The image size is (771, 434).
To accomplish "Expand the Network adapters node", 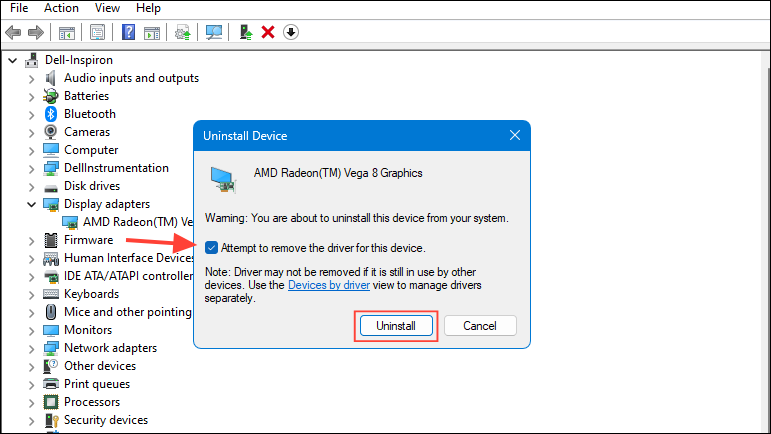I will 31,348.
